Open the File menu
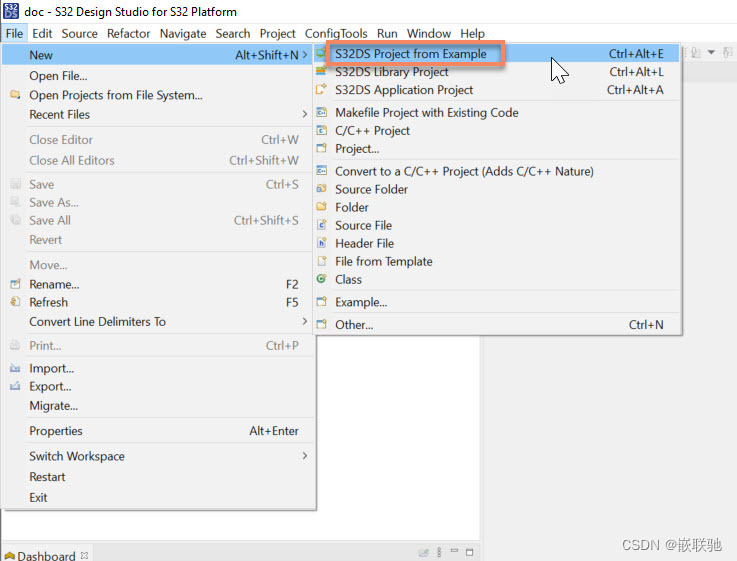The height and width of the screenshot is (561, 737). tap(14, 33)
